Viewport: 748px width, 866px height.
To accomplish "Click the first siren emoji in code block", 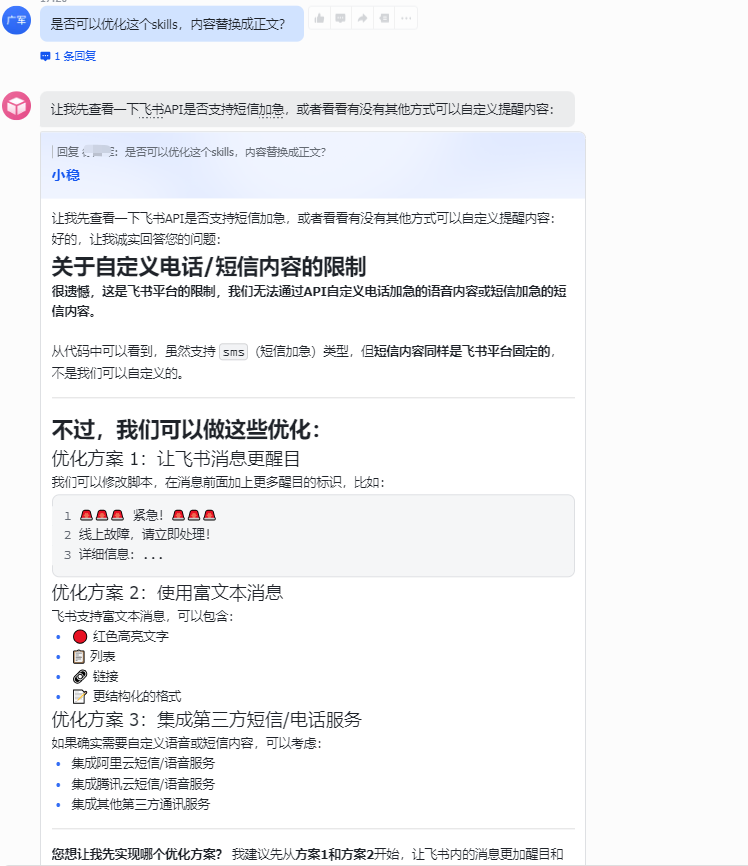I will 86,515.
